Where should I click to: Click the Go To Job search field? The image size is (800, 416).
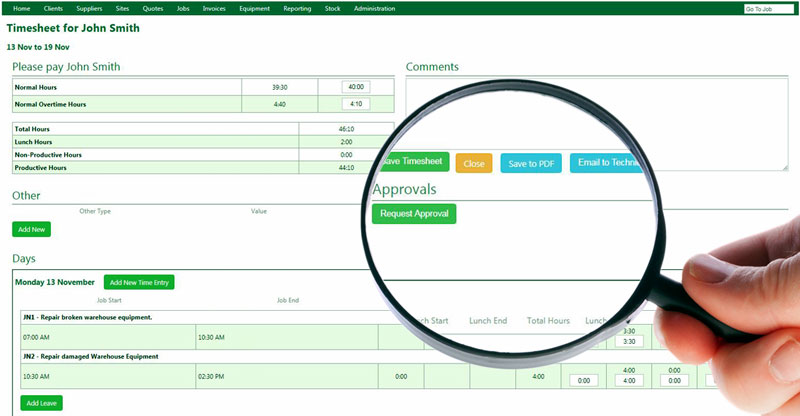coord(769,9)
